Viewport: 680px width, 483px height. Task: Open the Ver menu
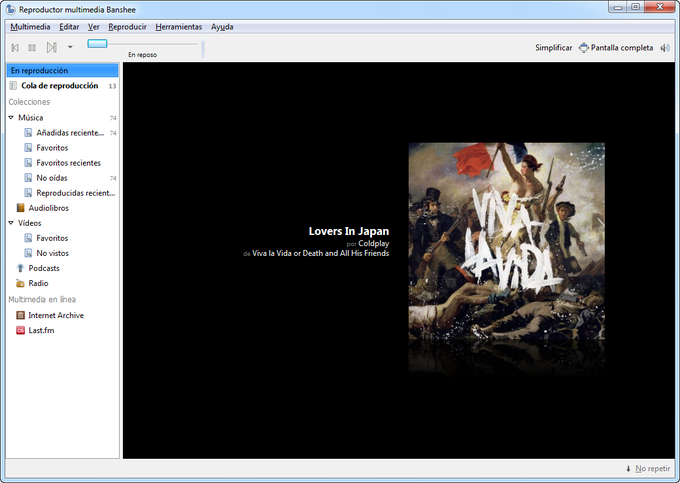(x=94, y=27)
